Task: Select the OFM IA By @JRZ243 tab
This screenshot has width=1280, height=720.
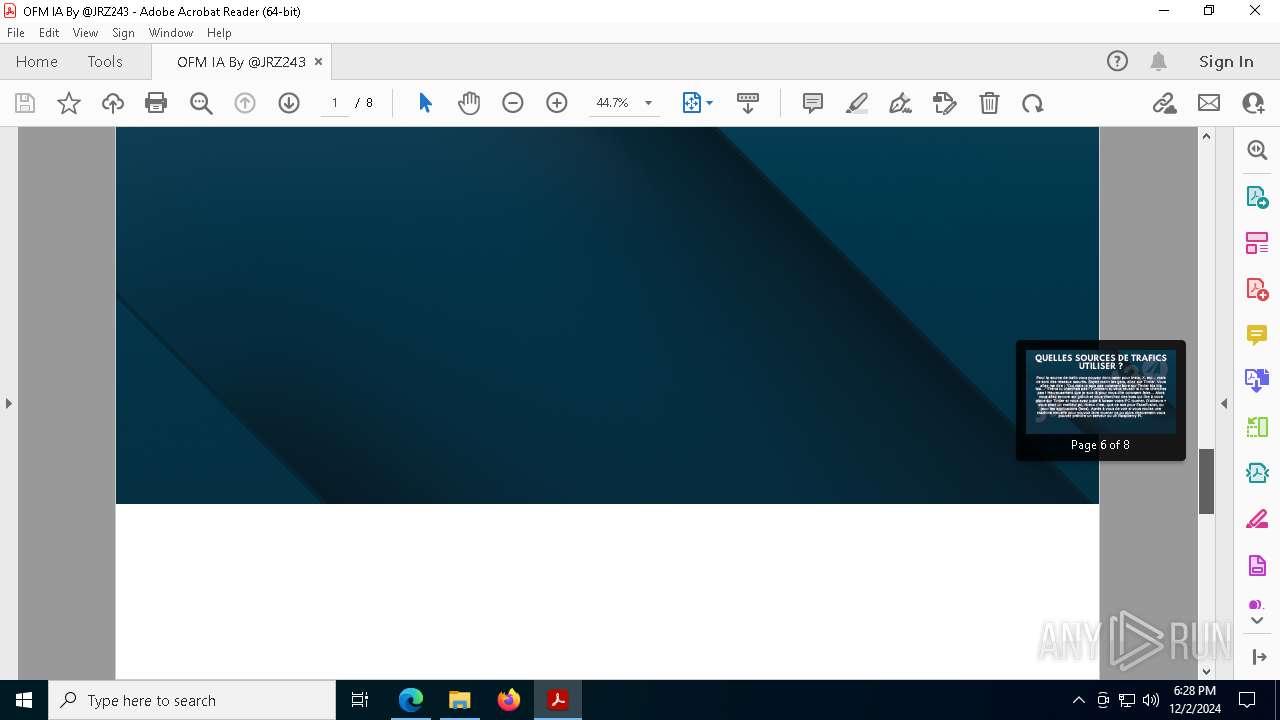Action: (x=241, y=62)
